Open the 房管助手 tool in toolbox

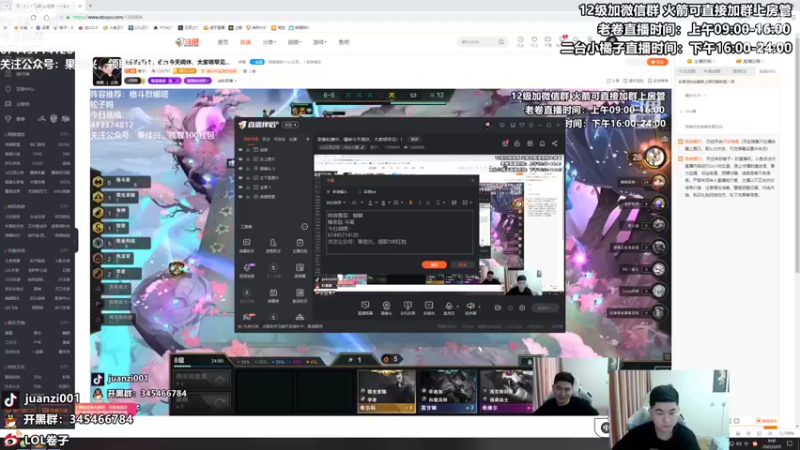coord(273,246)
